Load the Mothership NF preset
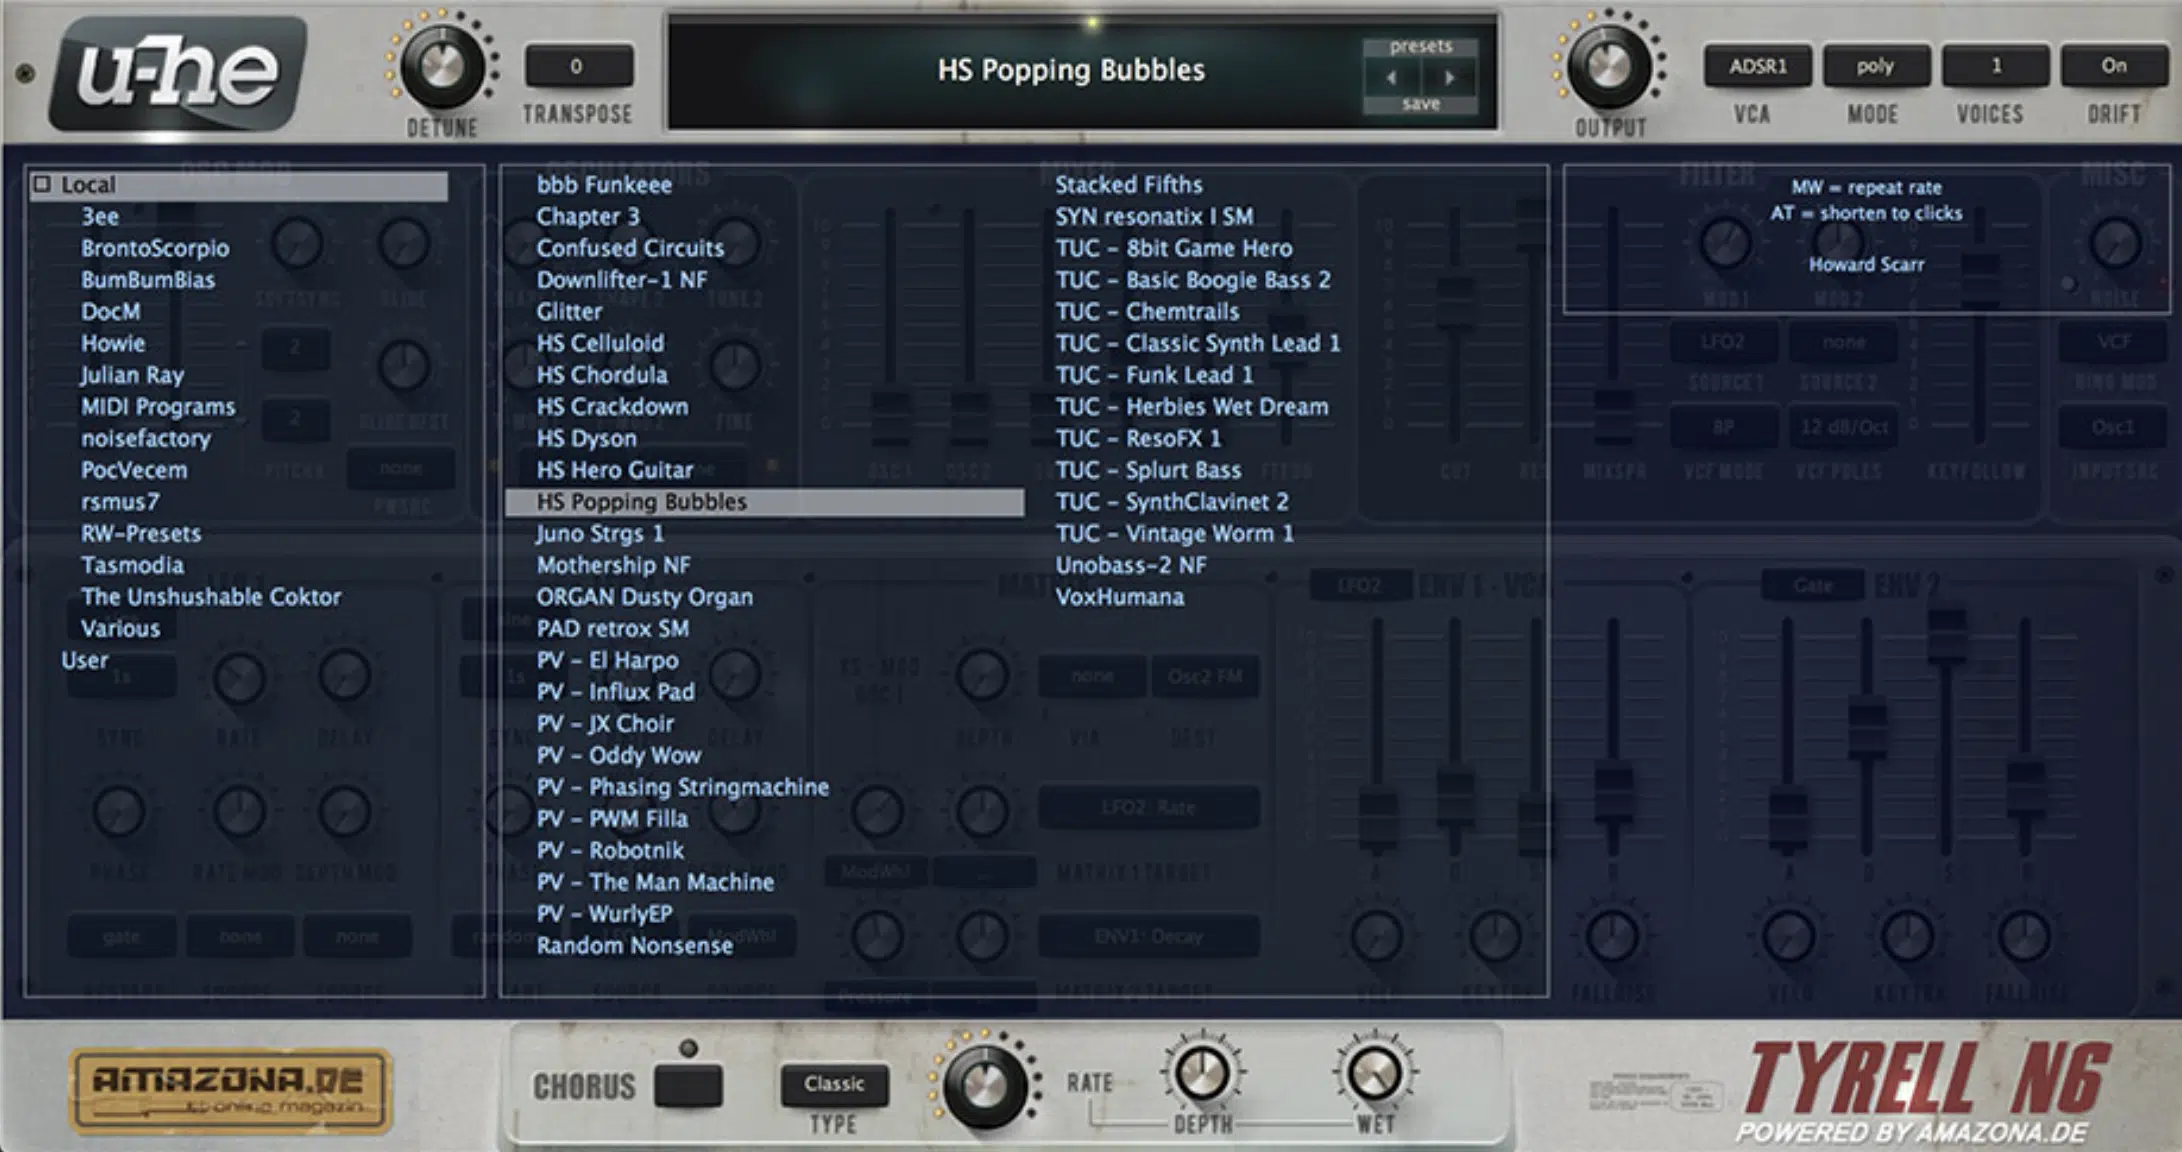The image size is (2182, 1152). tap(613, 565)
